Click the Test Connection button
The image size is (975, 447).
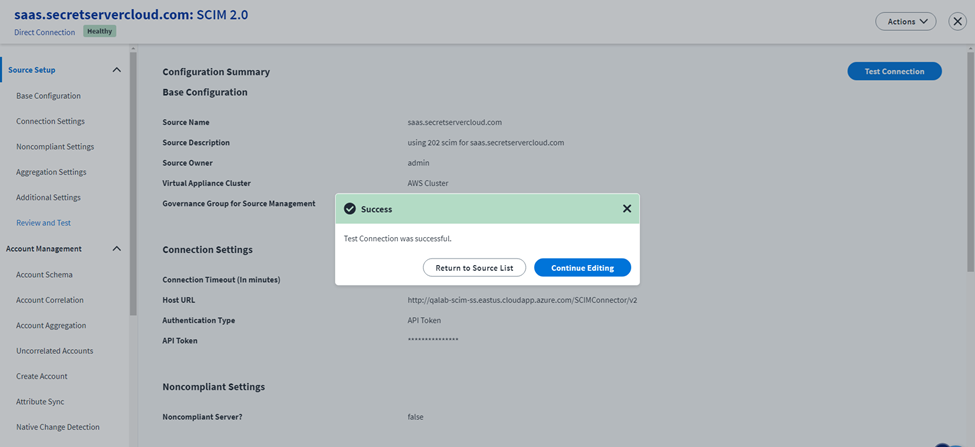[894, 71]
